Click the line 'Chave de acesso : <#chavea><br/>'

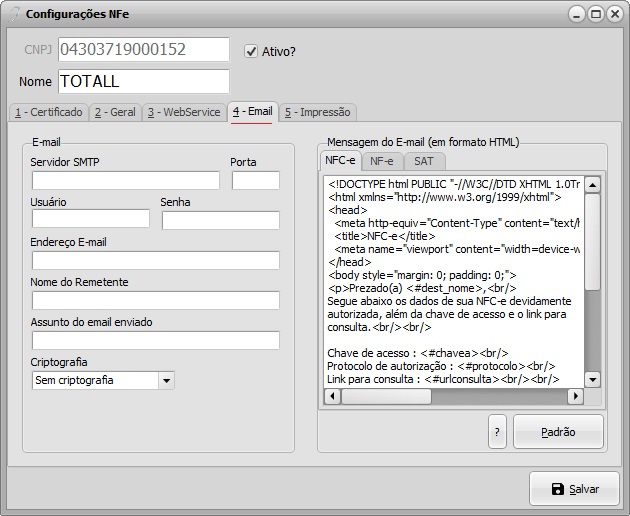418,353
